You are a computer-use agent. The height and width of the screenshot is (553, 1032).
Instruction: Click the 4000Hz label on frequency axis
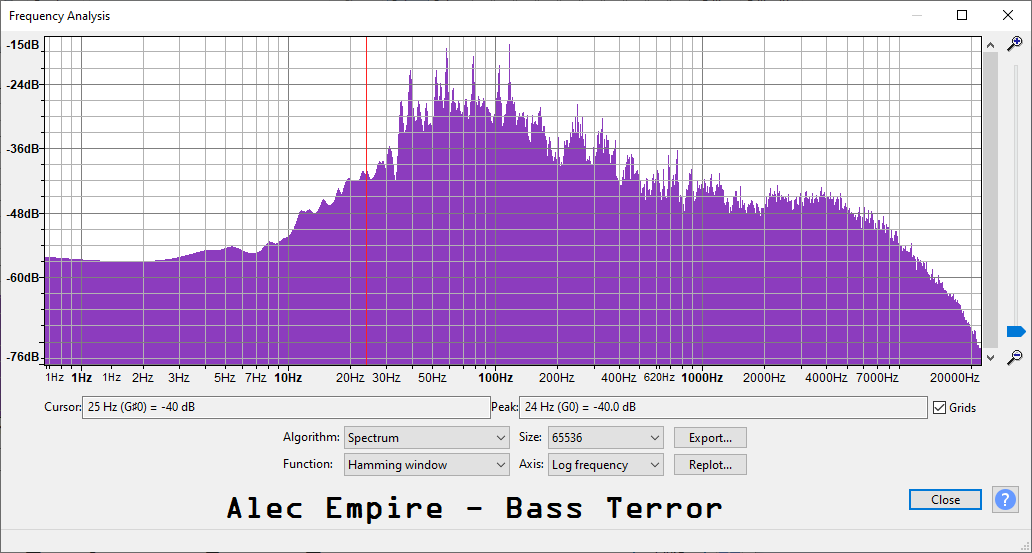[x=827, y=378]
